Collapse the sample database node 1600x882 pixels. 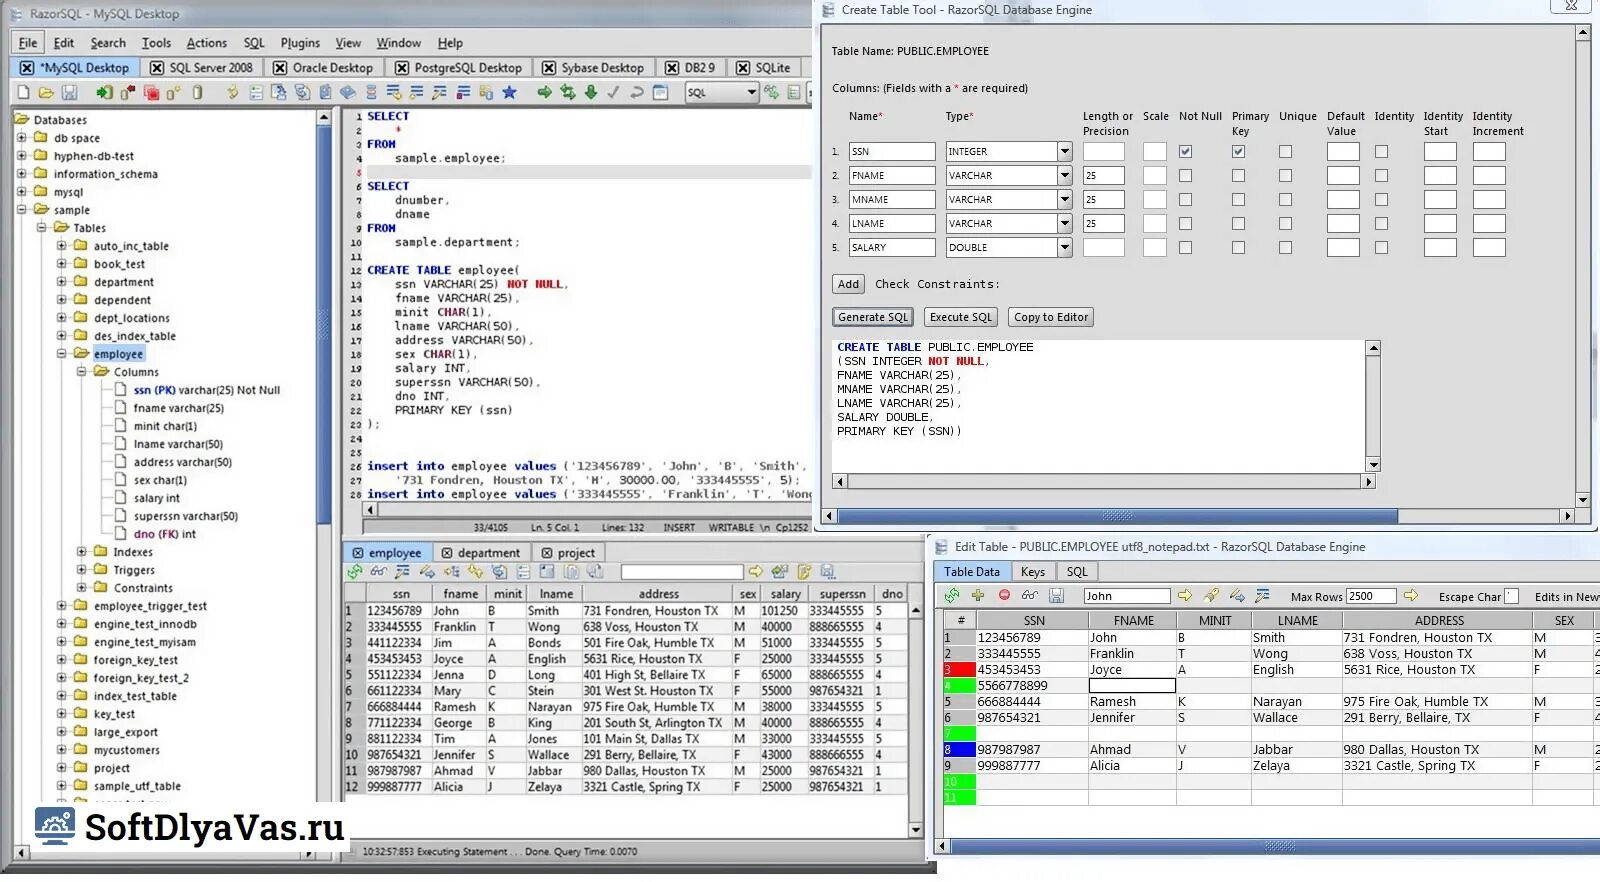21,210
